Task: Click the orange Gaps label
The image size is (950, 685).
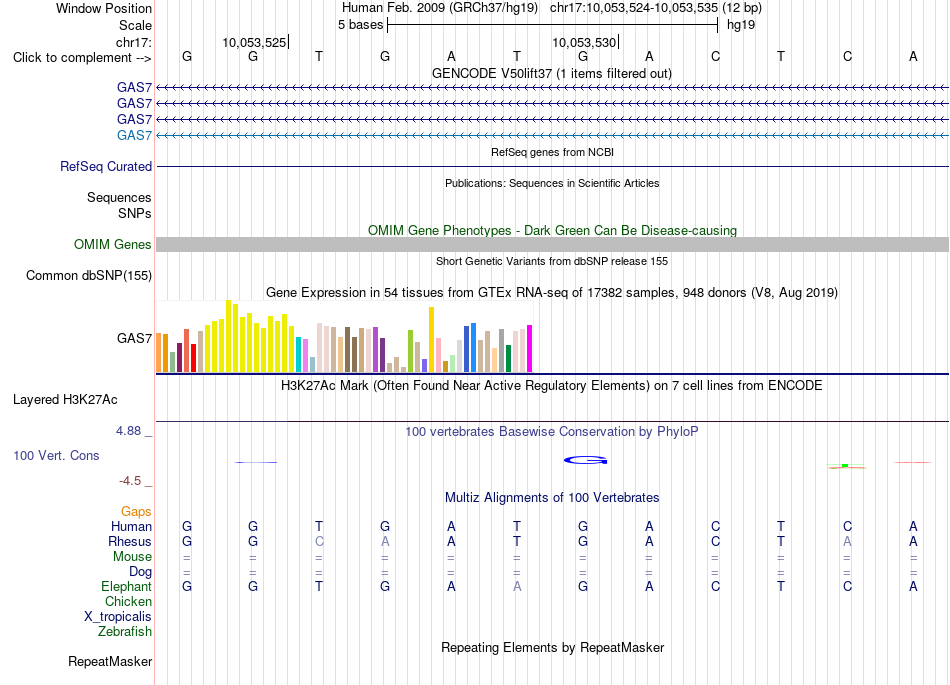Action: (136, 512)
